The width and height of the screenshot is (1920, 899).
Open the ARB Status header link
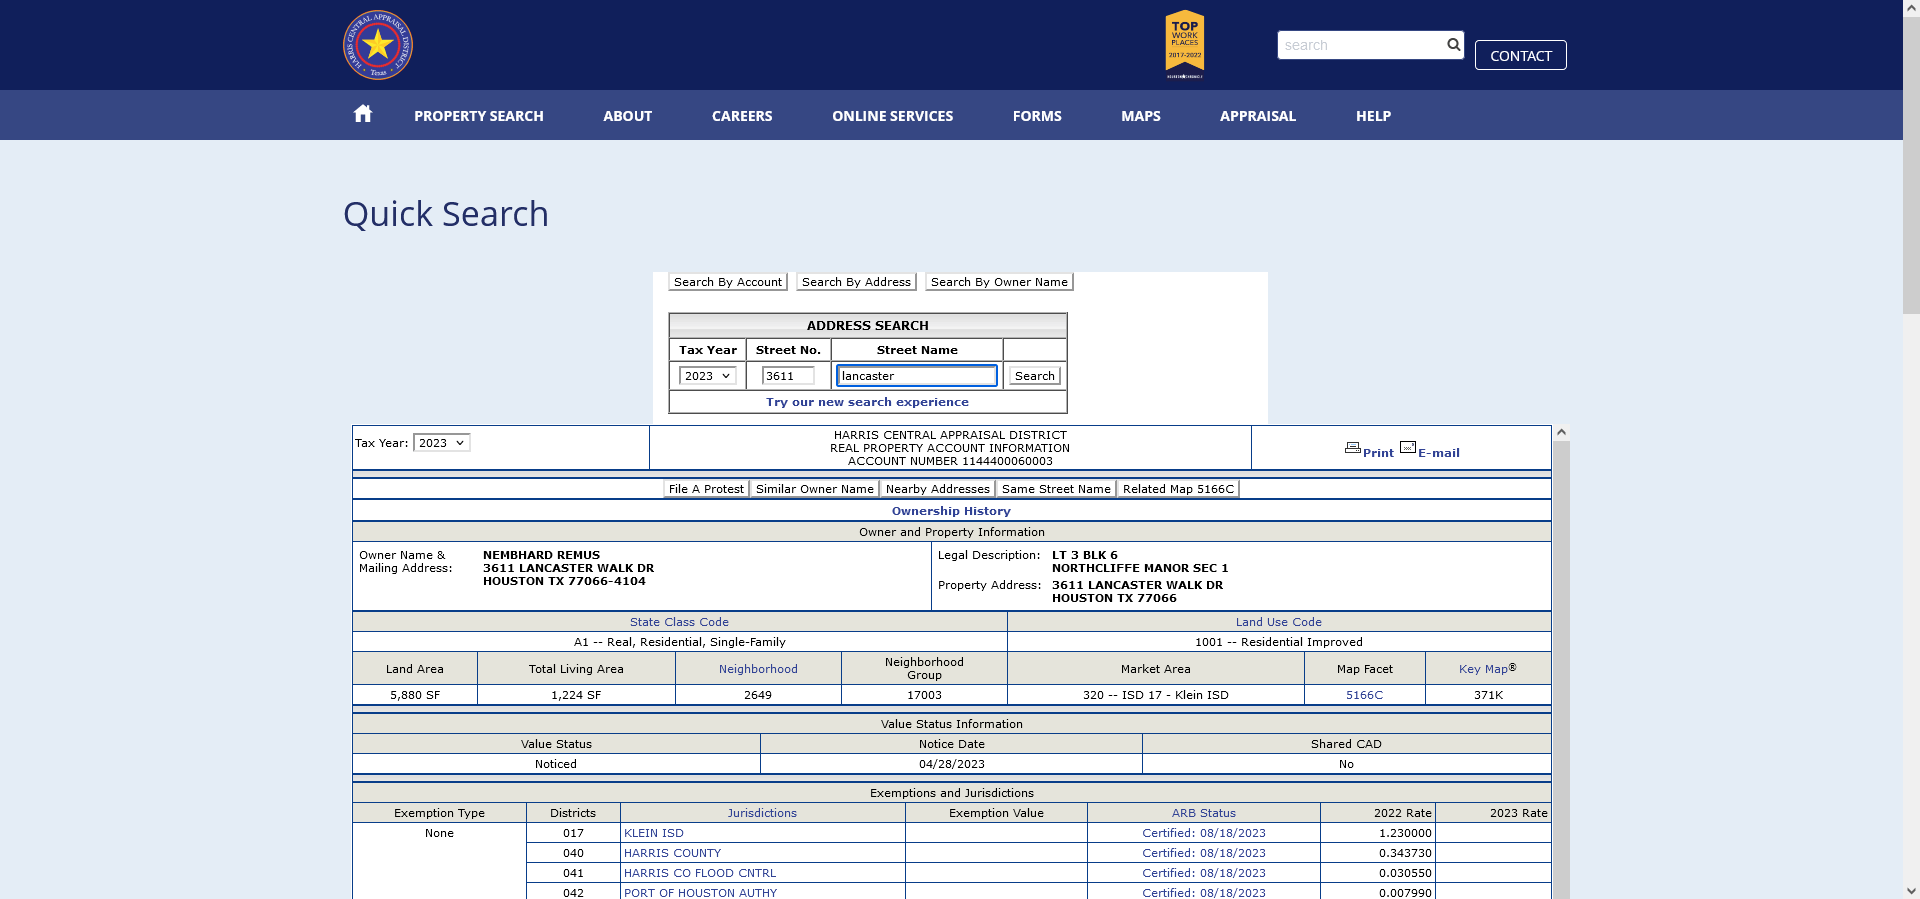point(1204,813)
